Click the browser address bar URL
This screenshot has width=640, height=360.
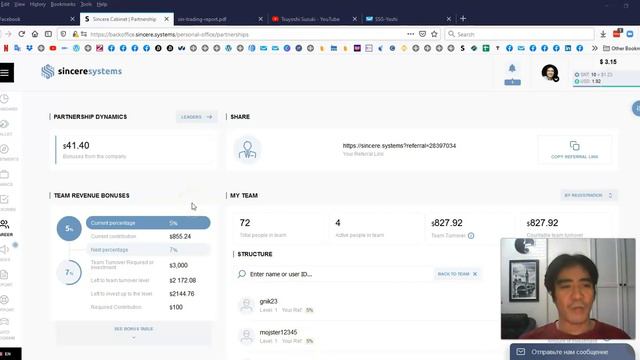[169, 35]
